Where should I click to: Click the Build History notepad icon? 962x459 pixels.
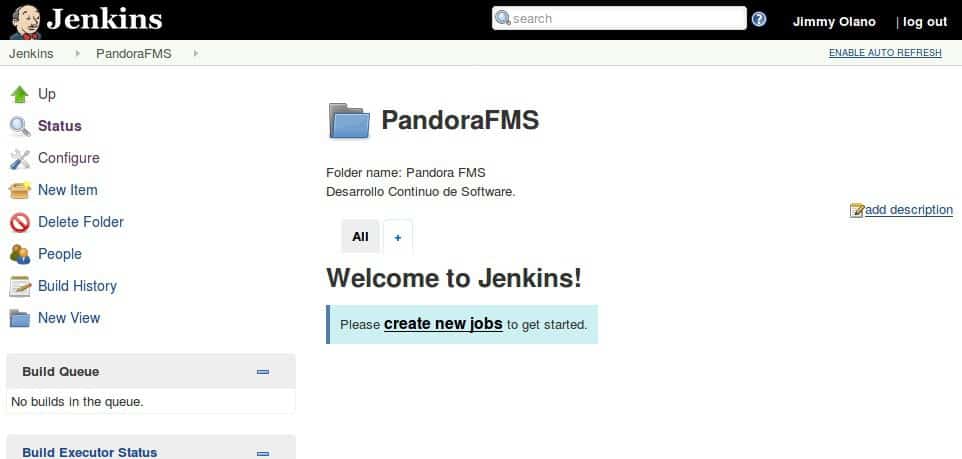pyautogui.click(x=20, y=286)
